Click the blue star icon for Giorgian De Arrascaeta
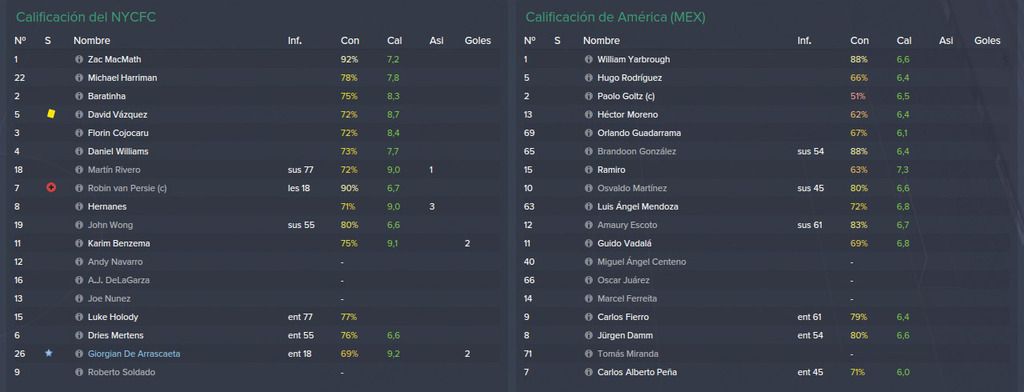This screenshot has height=392, width=1024. pos(48,353)
